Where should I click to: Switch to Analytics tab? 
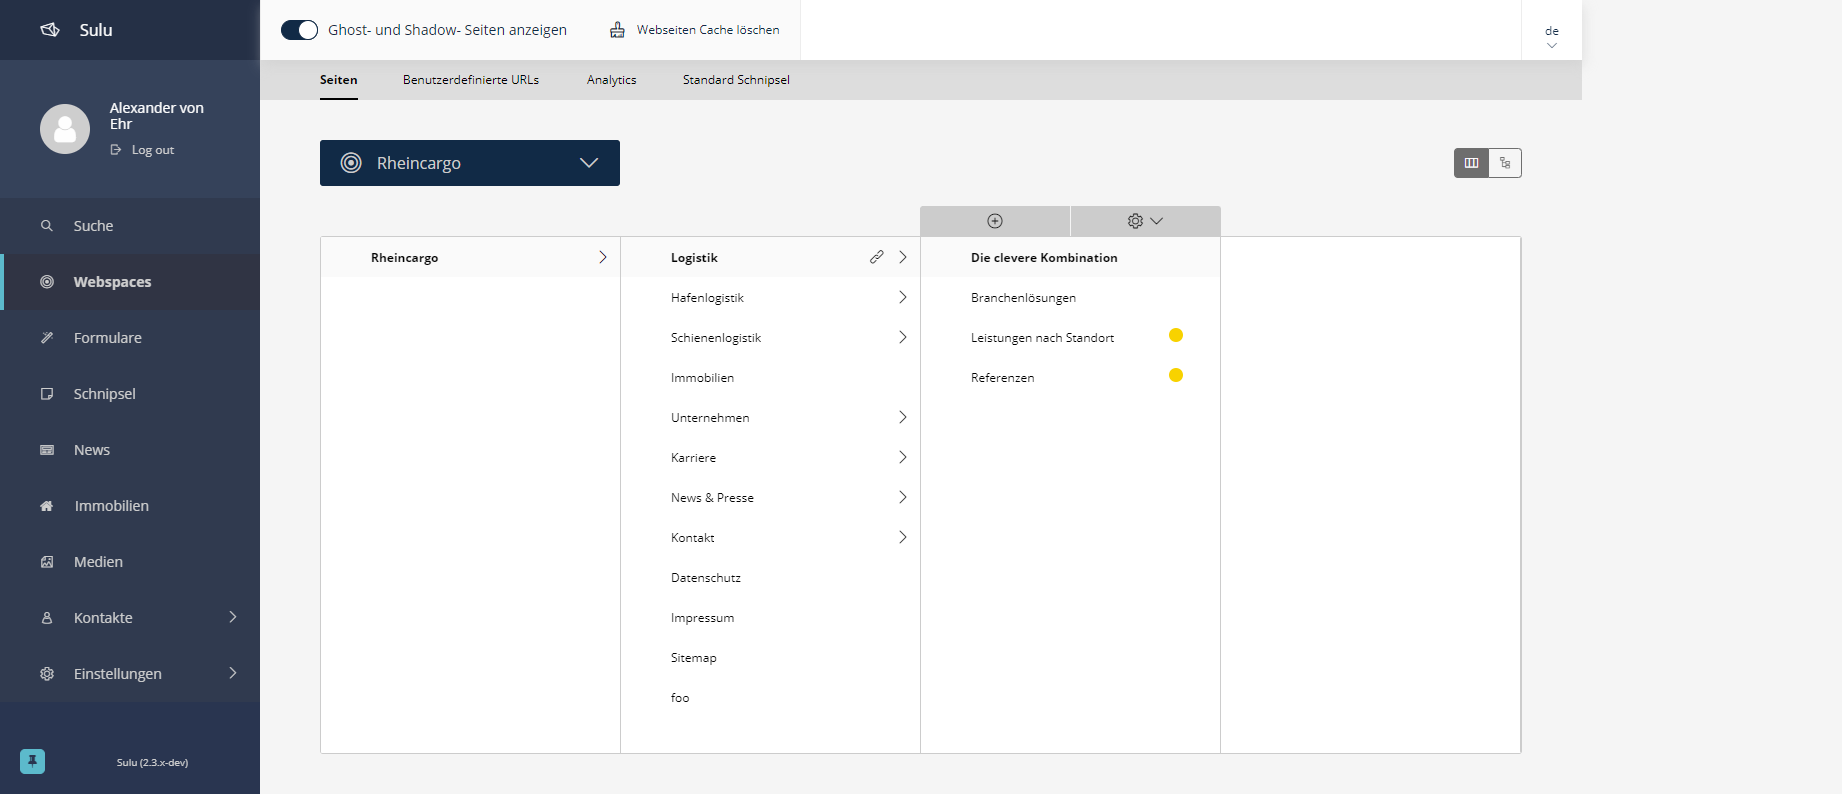[611, 80]
